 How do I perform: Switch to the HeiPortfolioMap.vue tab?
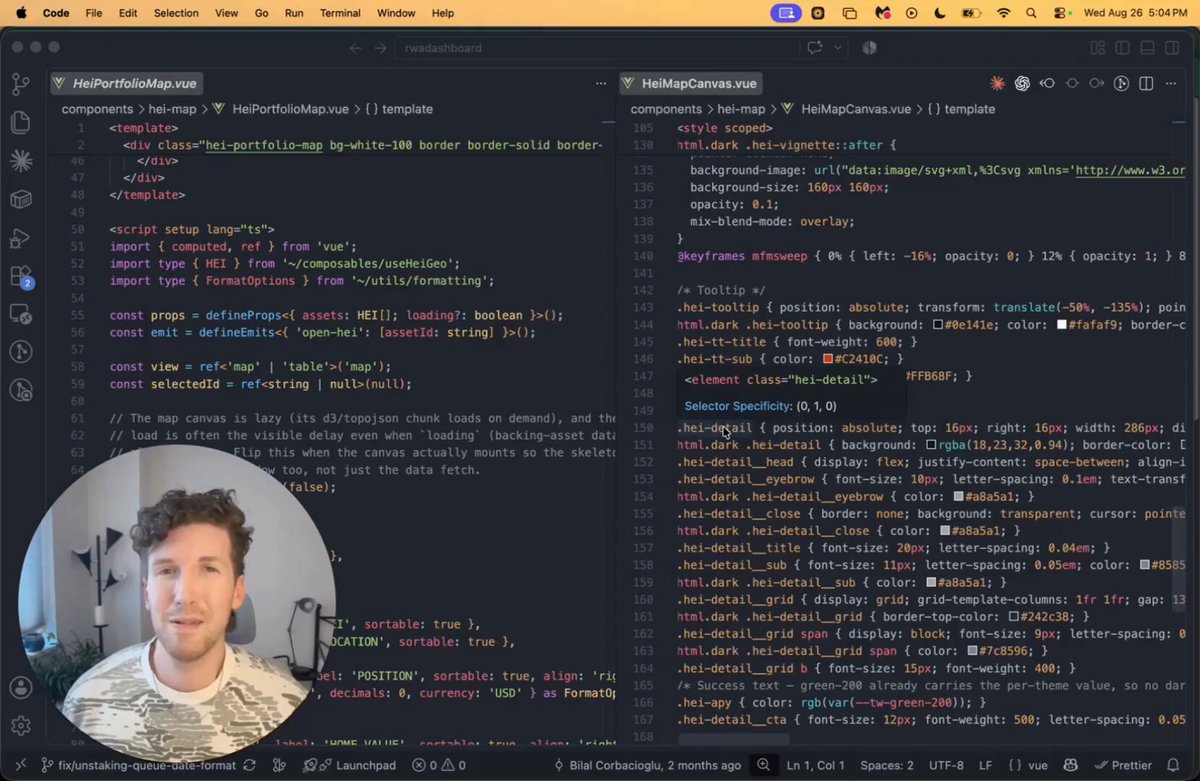pos(125,84)
